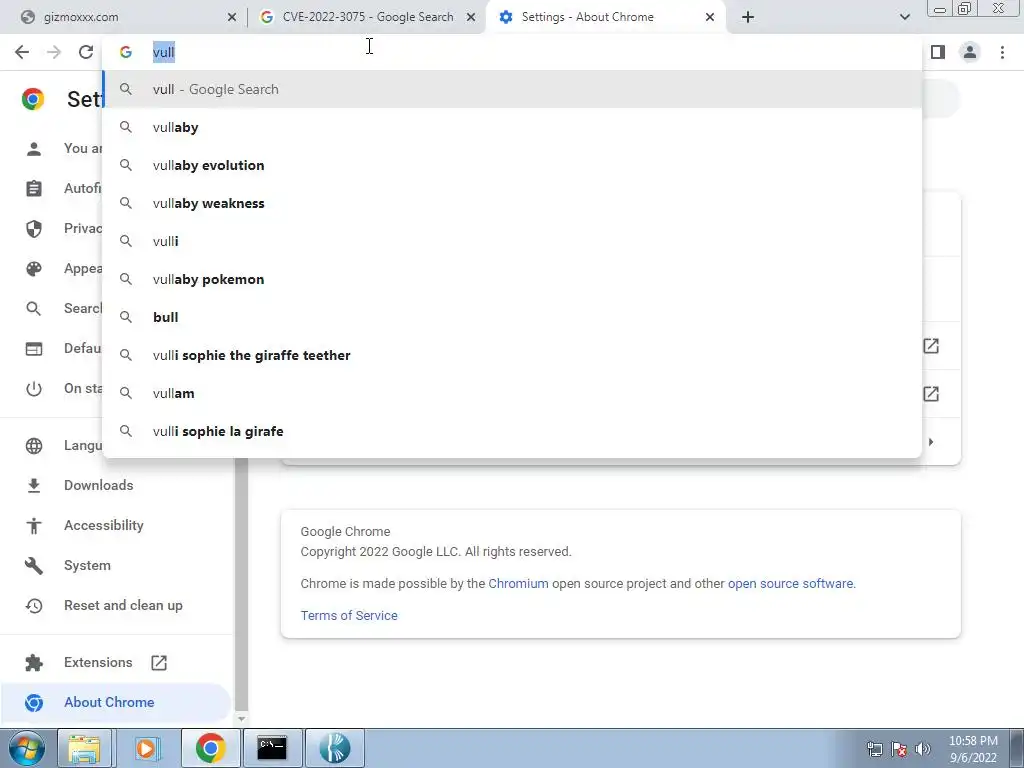Select the 'vullam' suggestion
The image size is (1024, 768).
(513, 392)
